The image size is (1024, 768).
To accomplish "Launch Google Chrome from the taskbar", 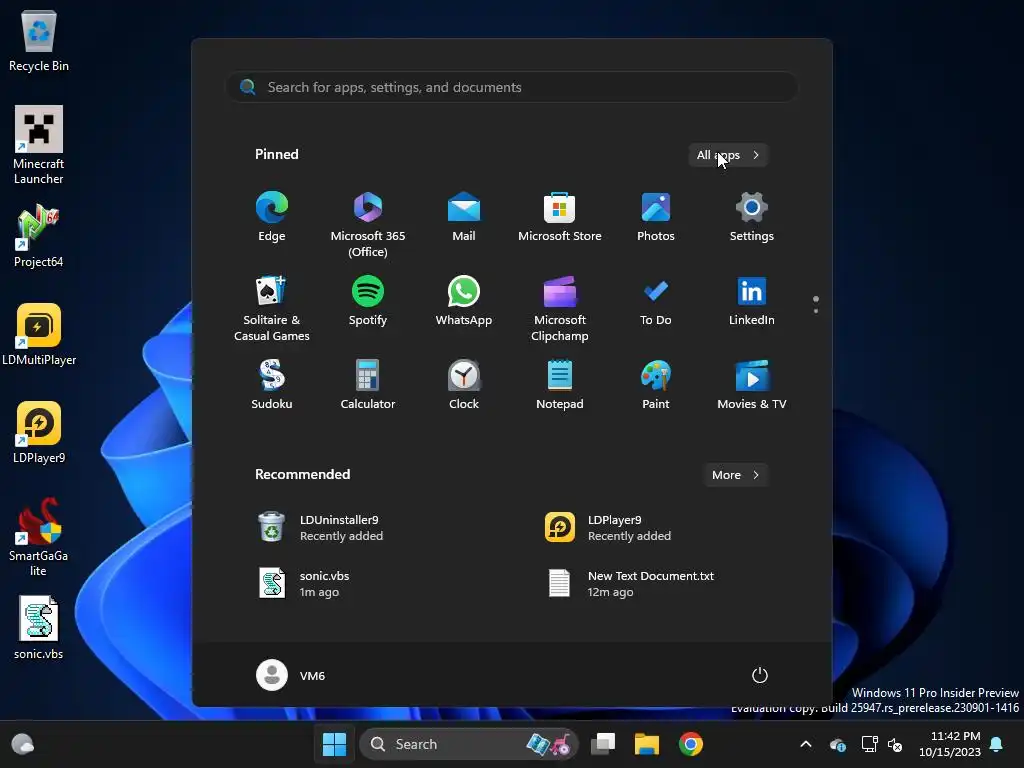I will (690, 744).
